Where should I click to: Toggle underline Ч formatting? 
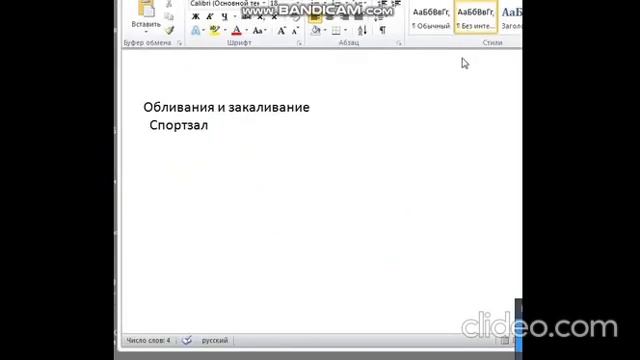click(x=224, y=17)
